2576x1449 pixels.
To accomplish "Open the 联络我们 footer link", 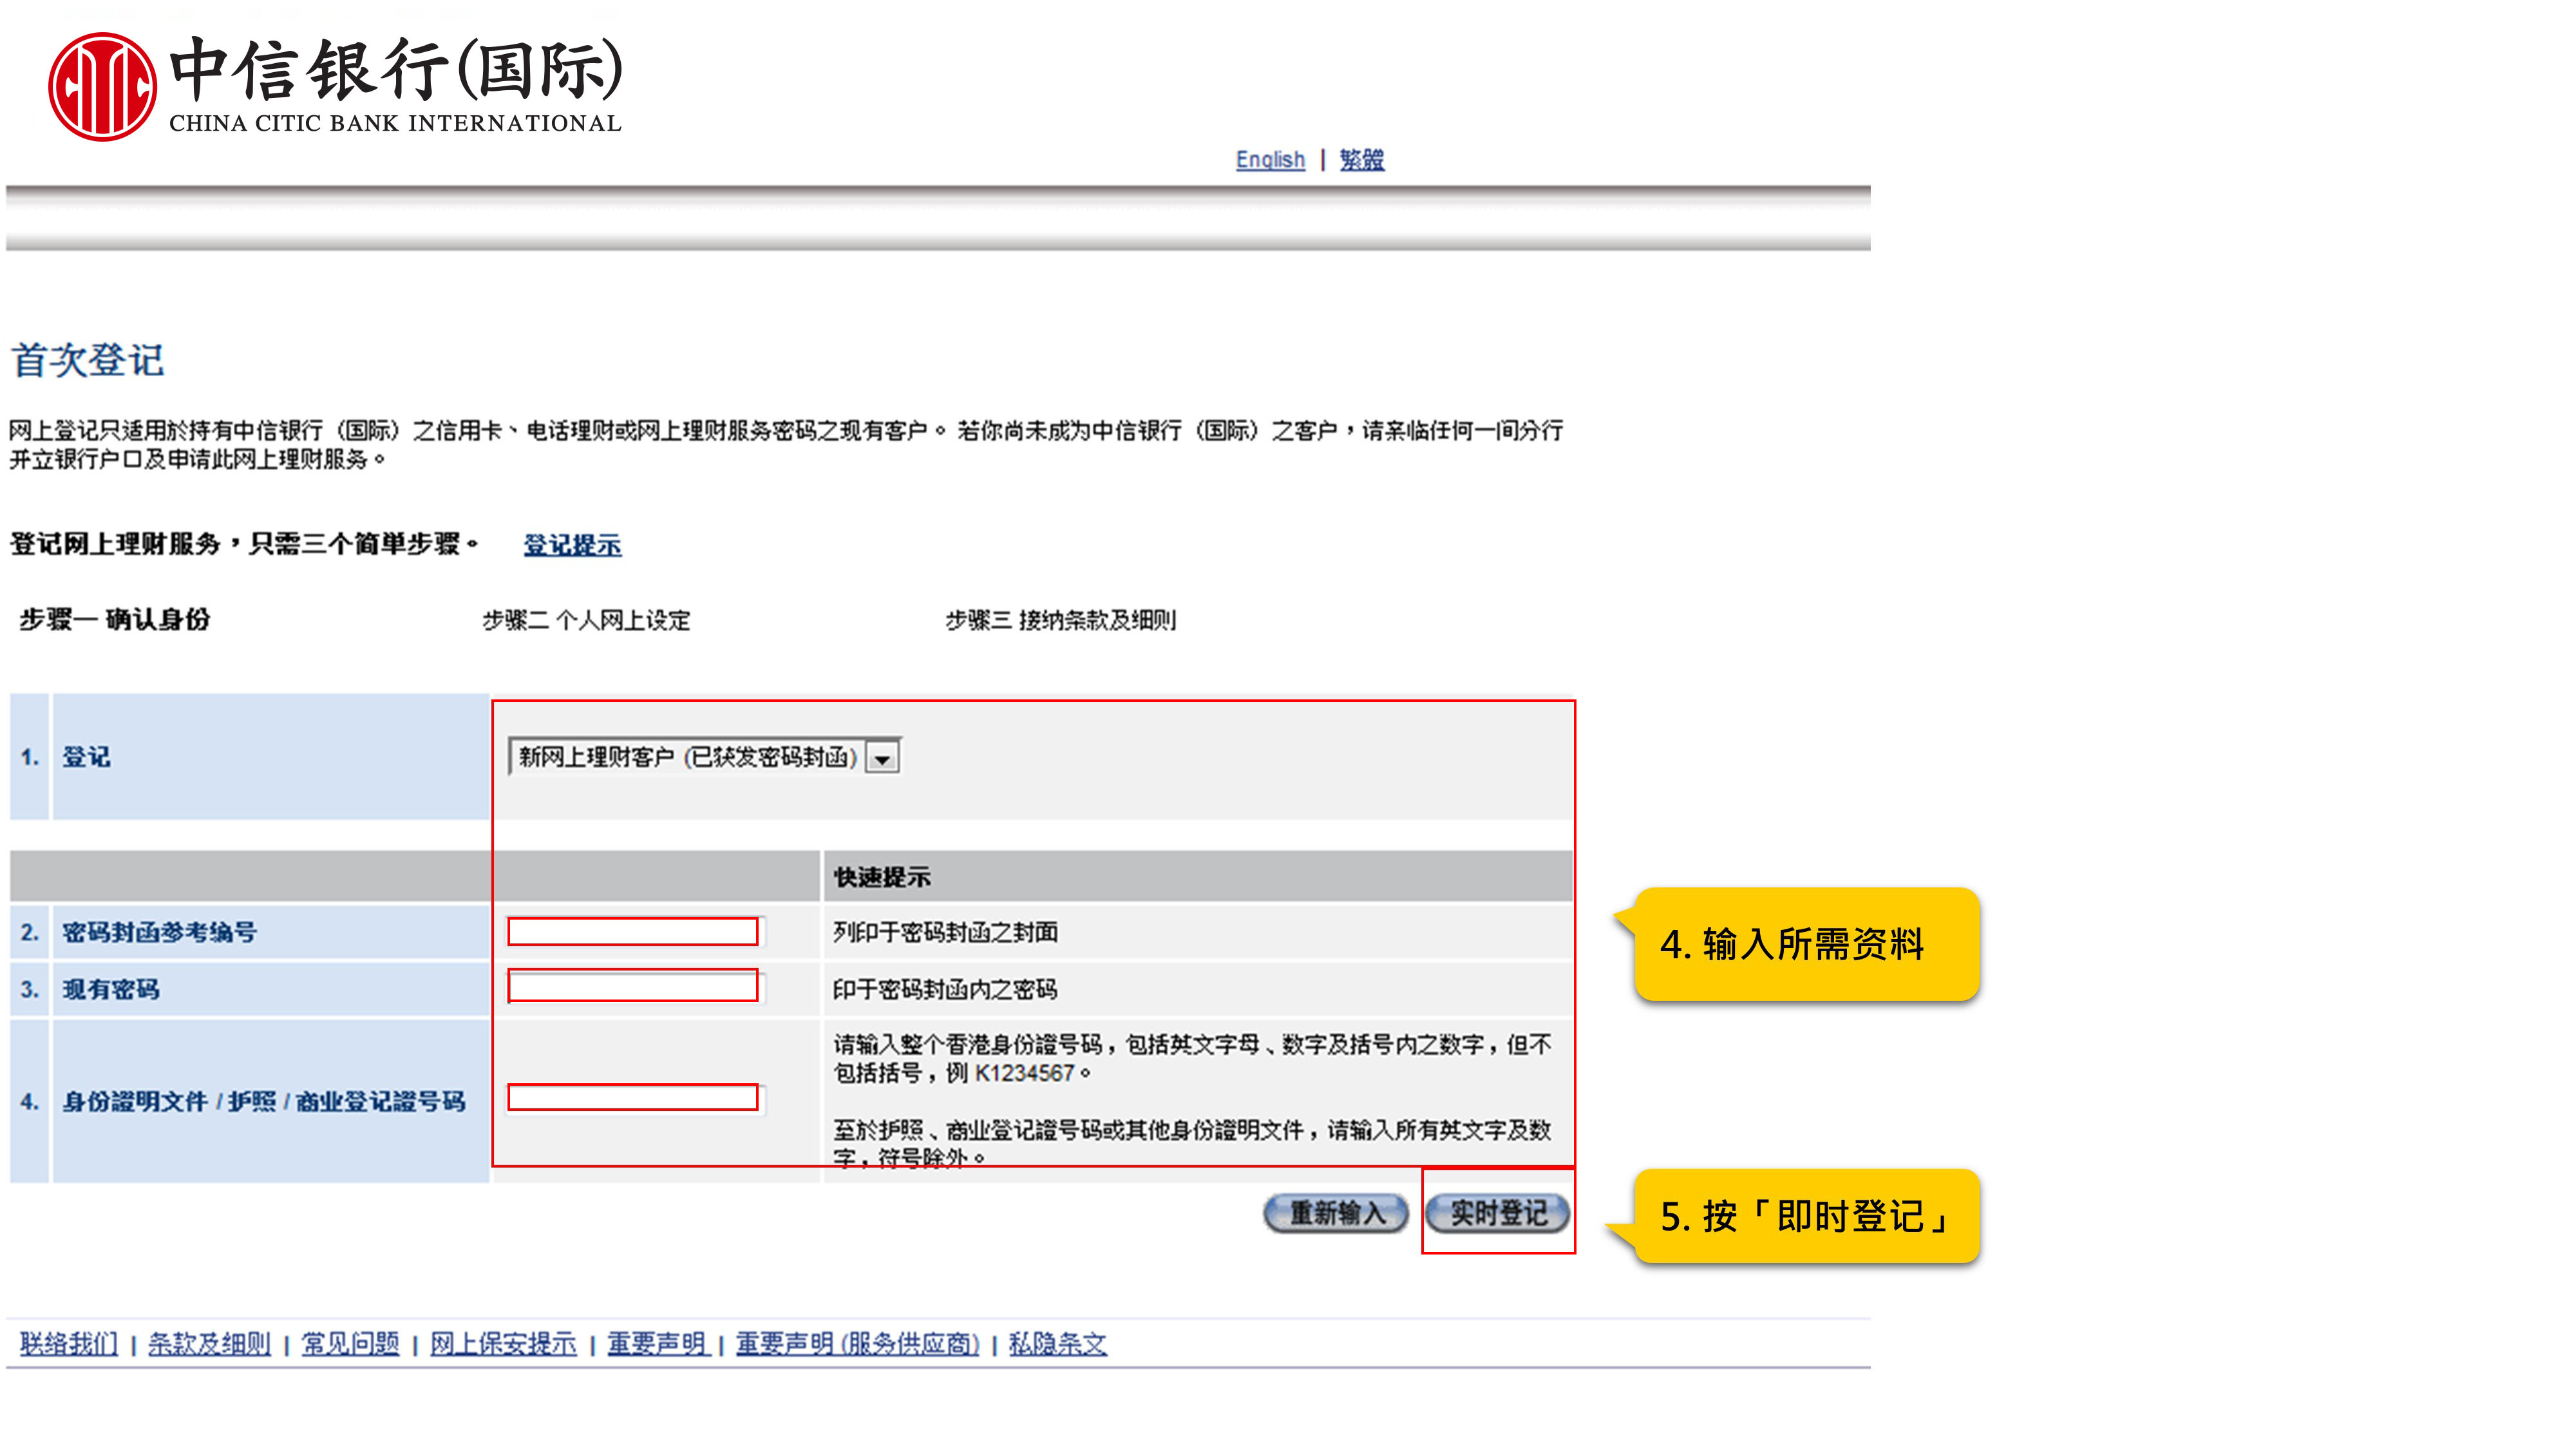I will (68, 1344).
